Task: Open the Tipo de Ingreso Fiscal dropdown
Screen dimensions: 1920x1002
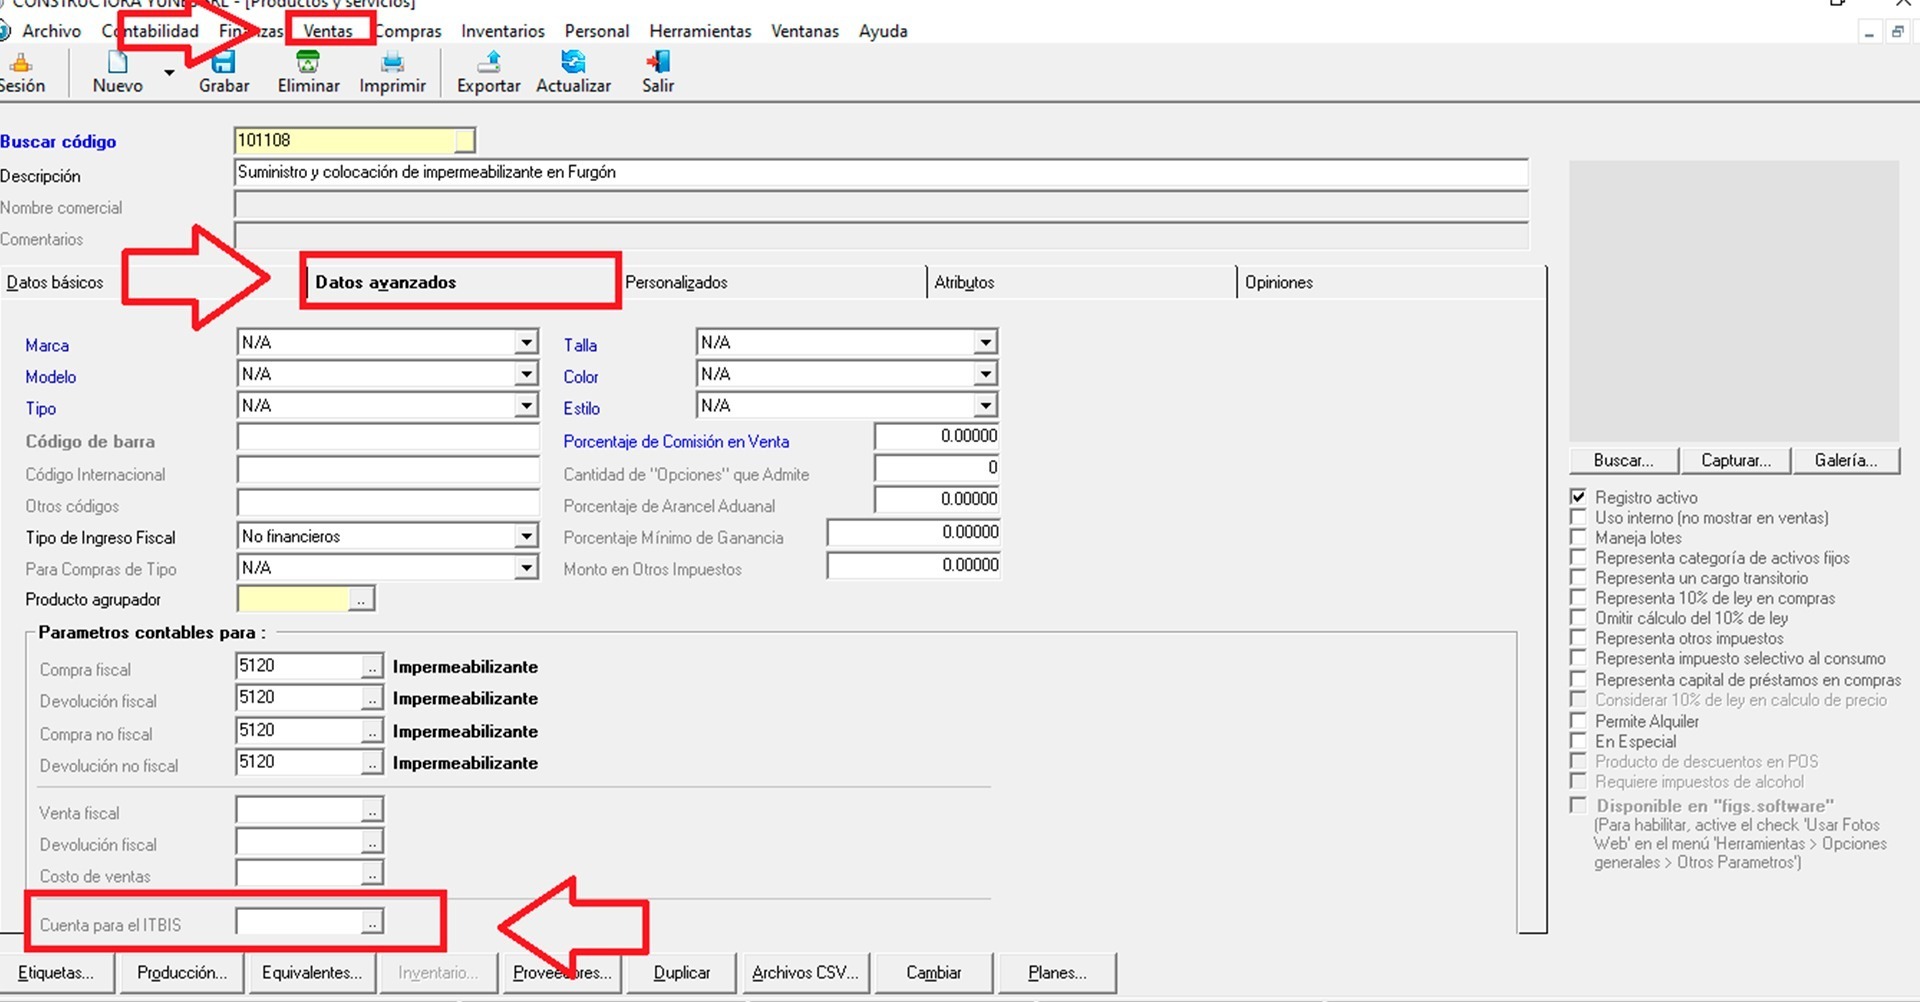Action: click(x=526, y=537)
